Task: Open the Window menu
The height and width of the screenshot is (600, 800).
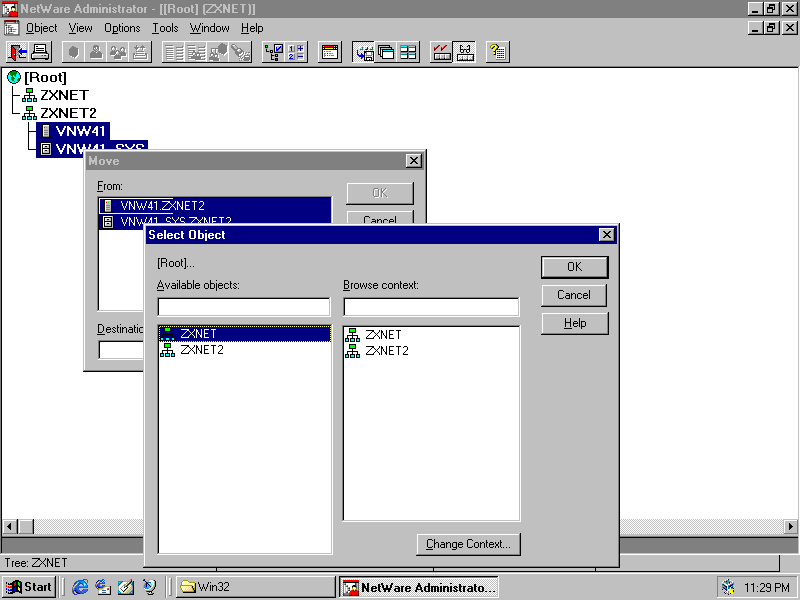Action: tap(210, 28)
